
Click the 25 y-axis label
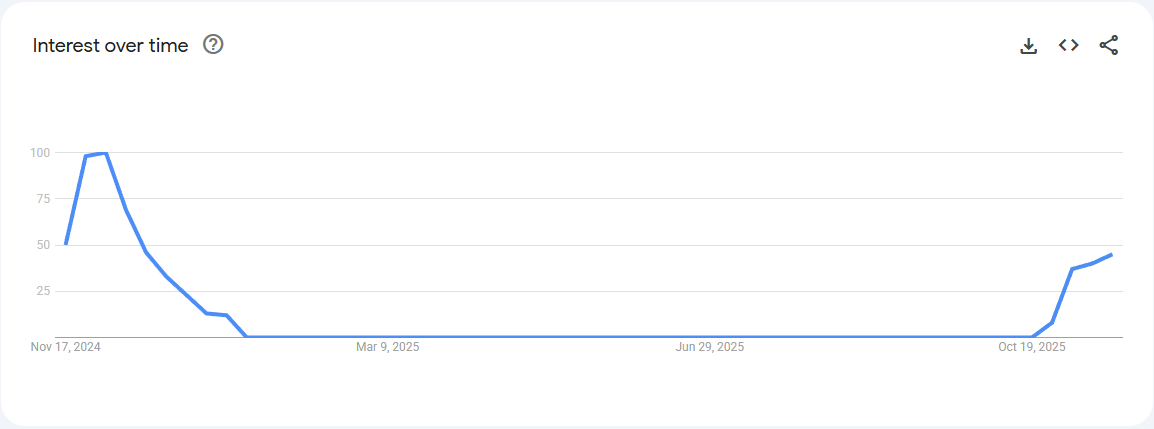pos(43,291)
